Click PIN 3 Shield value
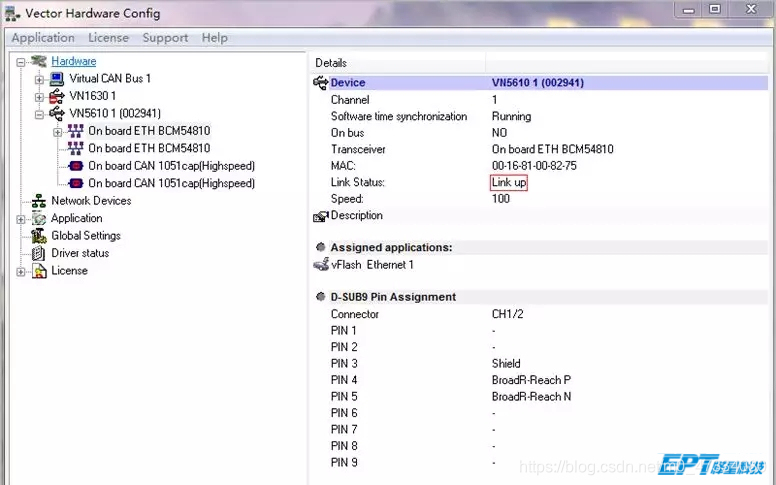The width and height of the screenshot is (776, 485). 506,364
